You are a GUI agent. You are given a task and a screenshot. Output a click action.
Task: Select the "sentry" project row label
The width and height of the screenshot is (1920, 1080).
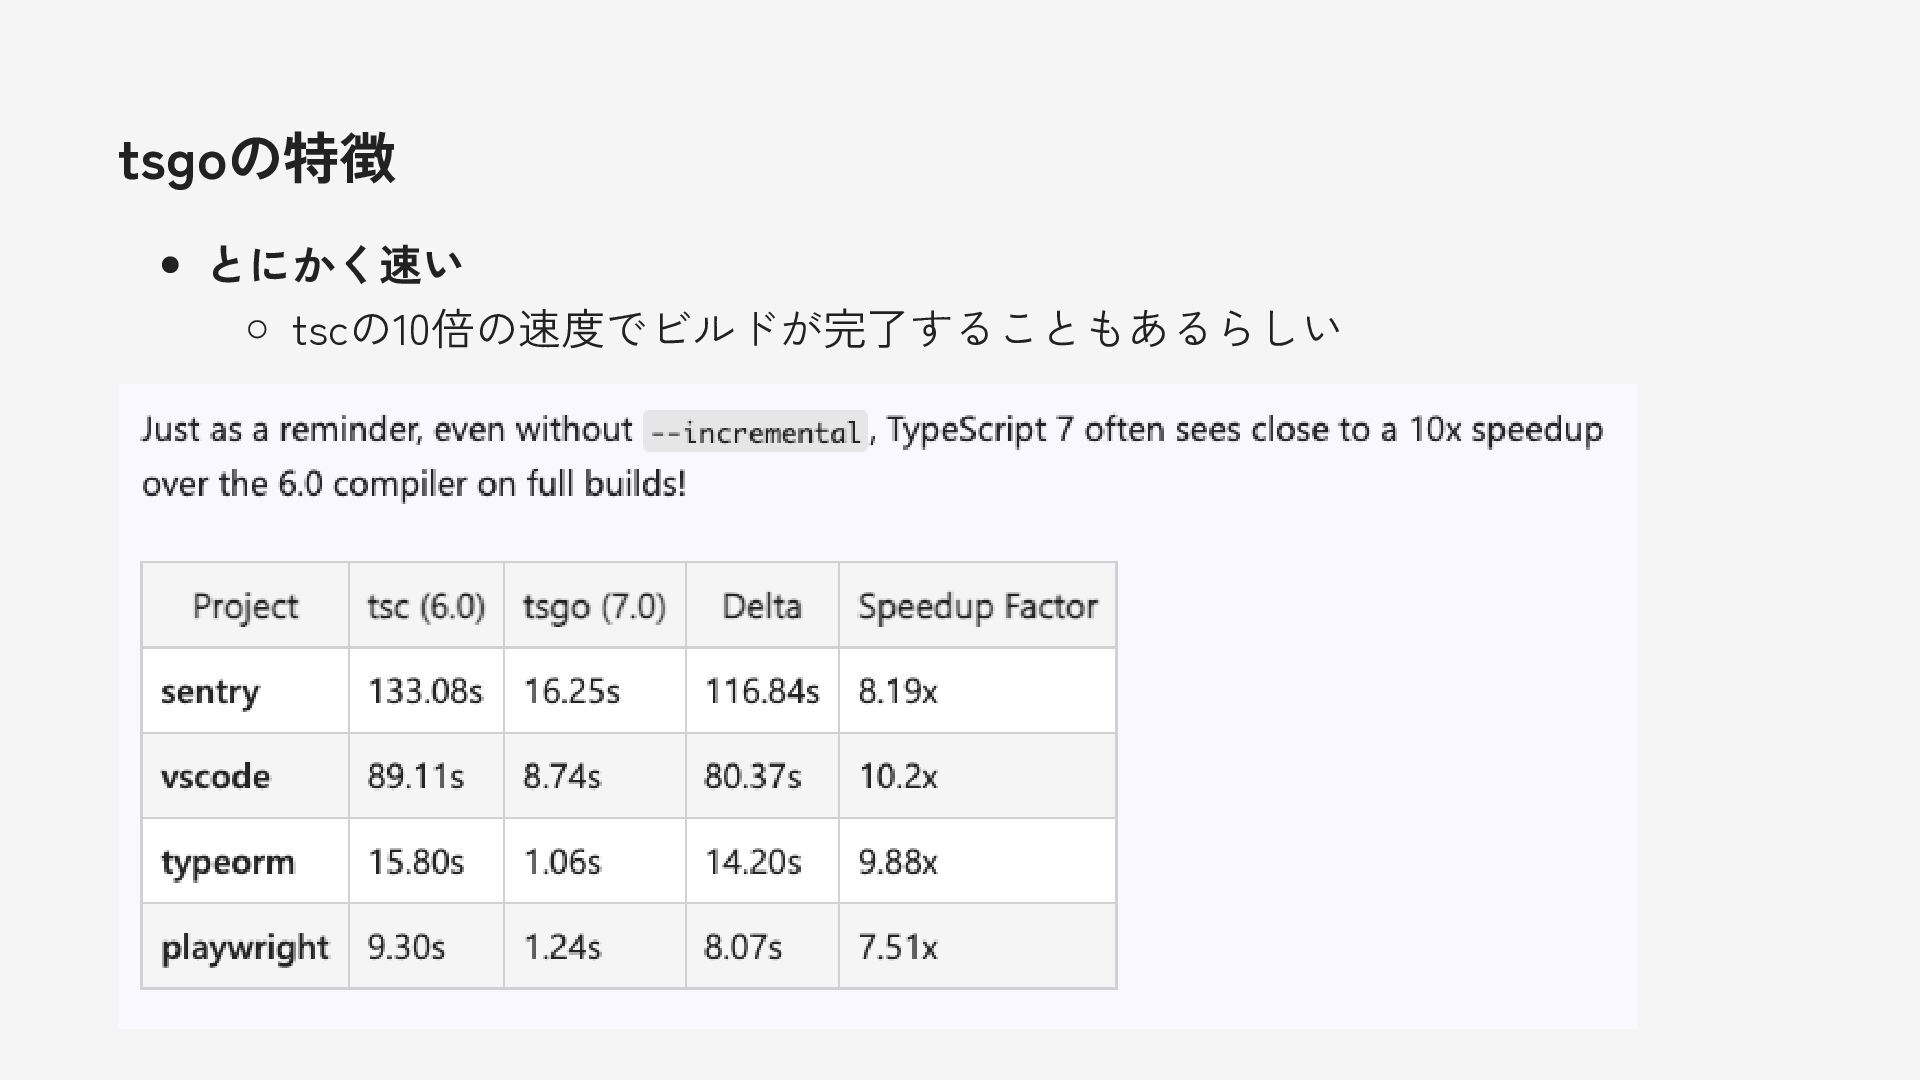(x=210, y=691)
